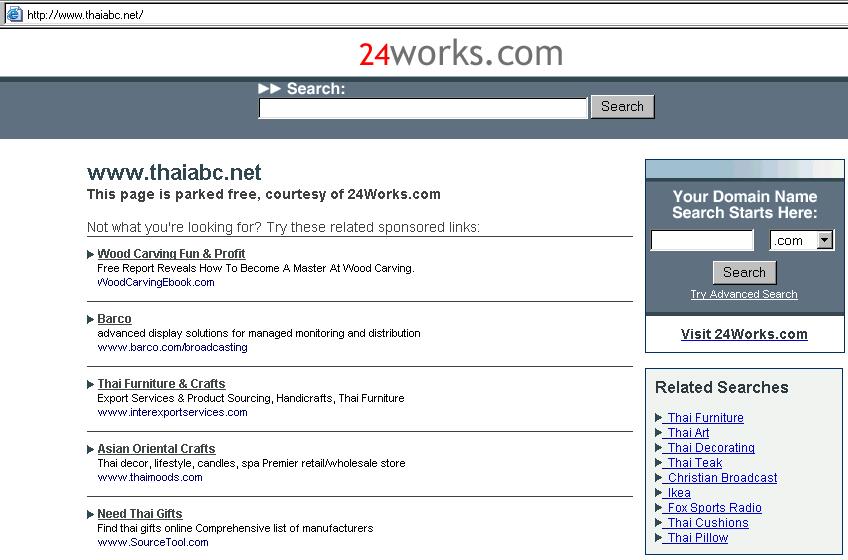Focus the main Search text field
This screenshot has height=560, width=848.
click(x=423, y=108)
